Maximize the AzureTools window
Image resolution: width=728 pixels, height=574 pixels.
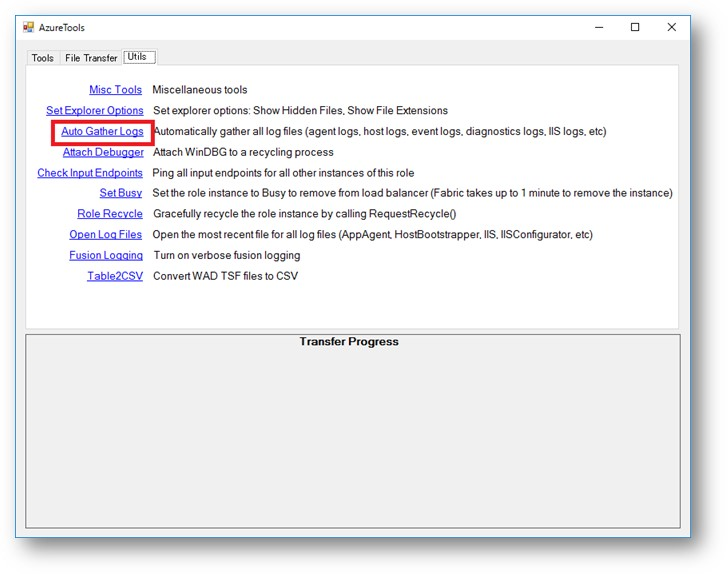click(x=635, y=28)
